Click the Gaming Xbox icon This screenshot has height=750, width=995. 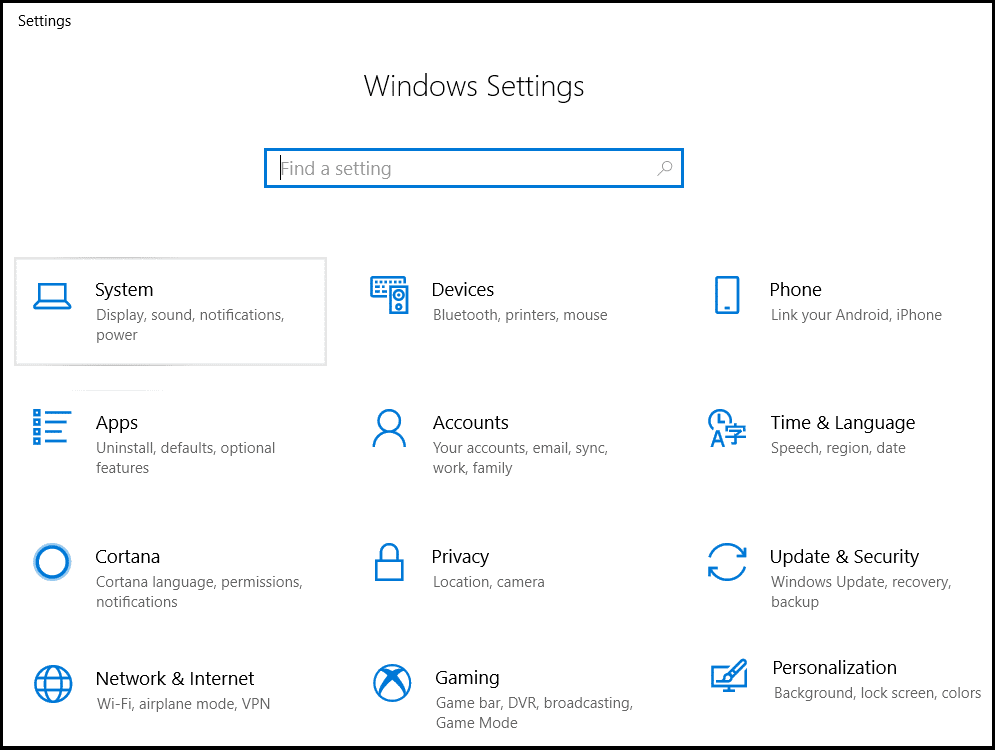391,684
